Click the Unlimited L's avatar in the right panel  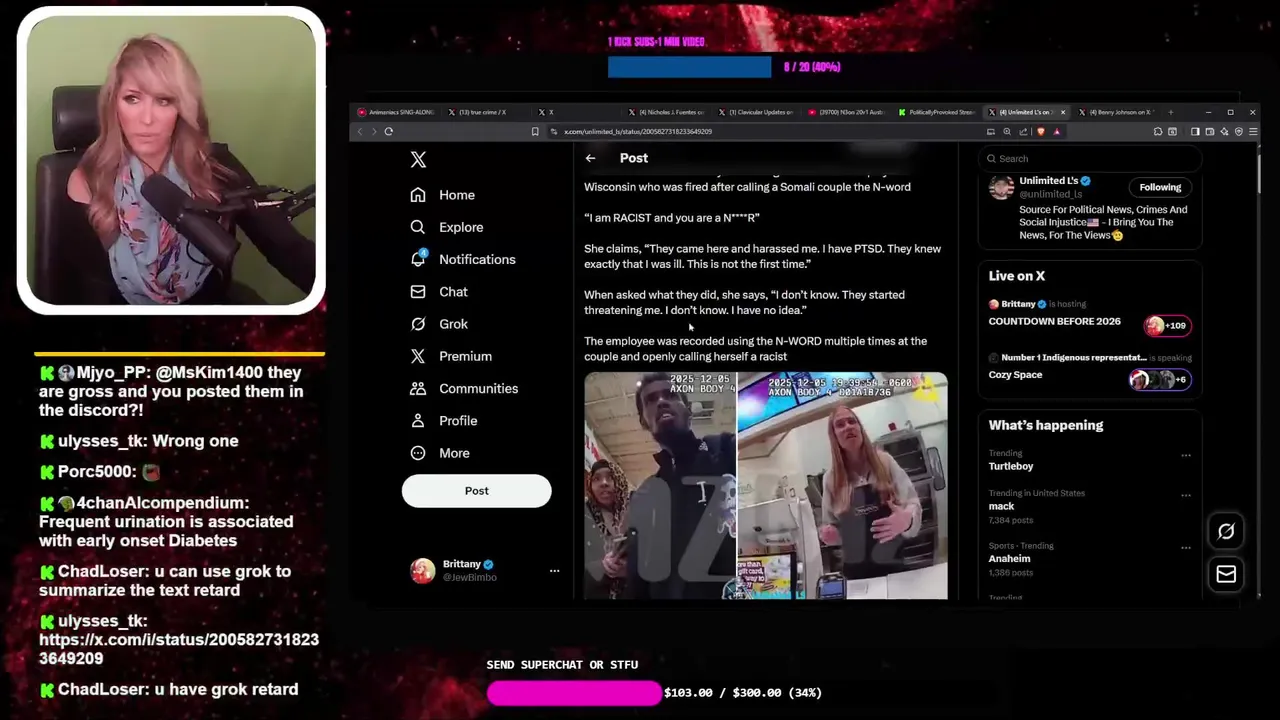[1001, 188]
